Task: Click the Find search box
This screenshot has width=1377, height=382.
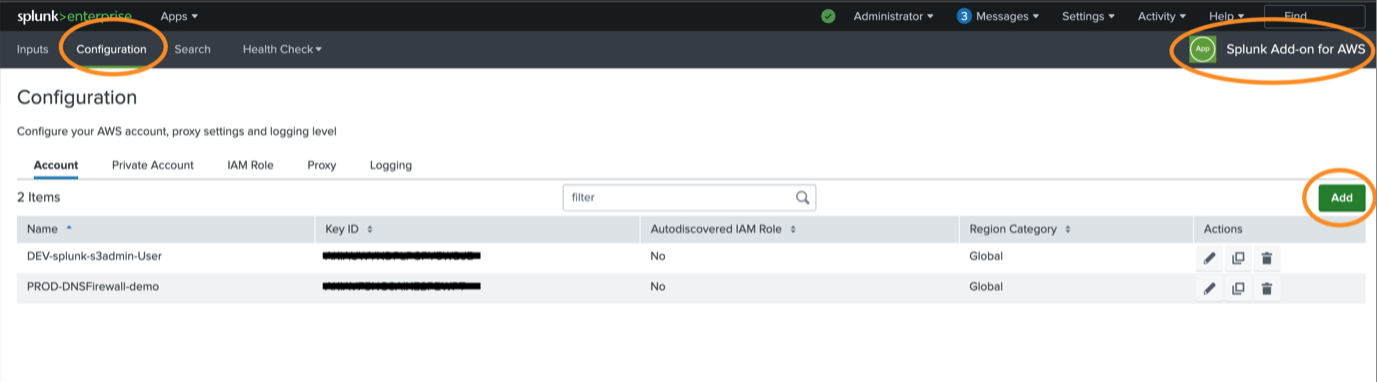Action: pyautogui.click(x=1314, y=16)
